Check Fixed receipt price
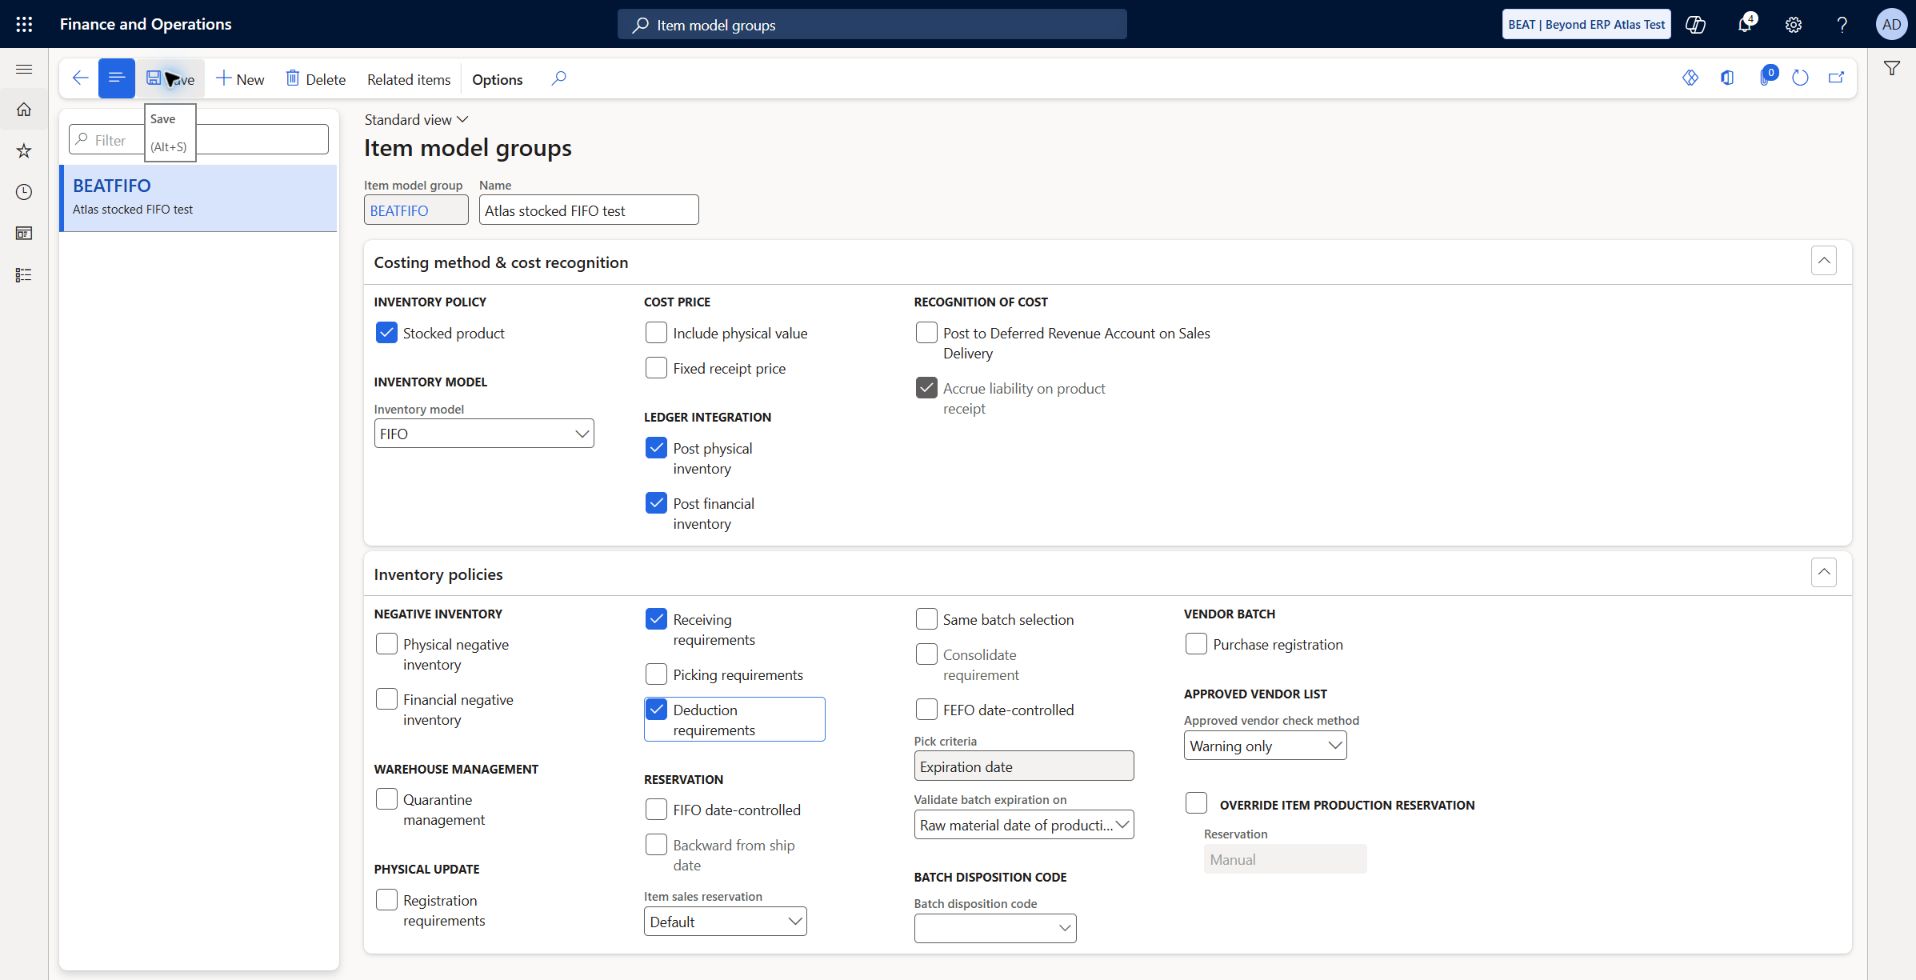The width and height of the screenshot is (1916, 980). 656,368
